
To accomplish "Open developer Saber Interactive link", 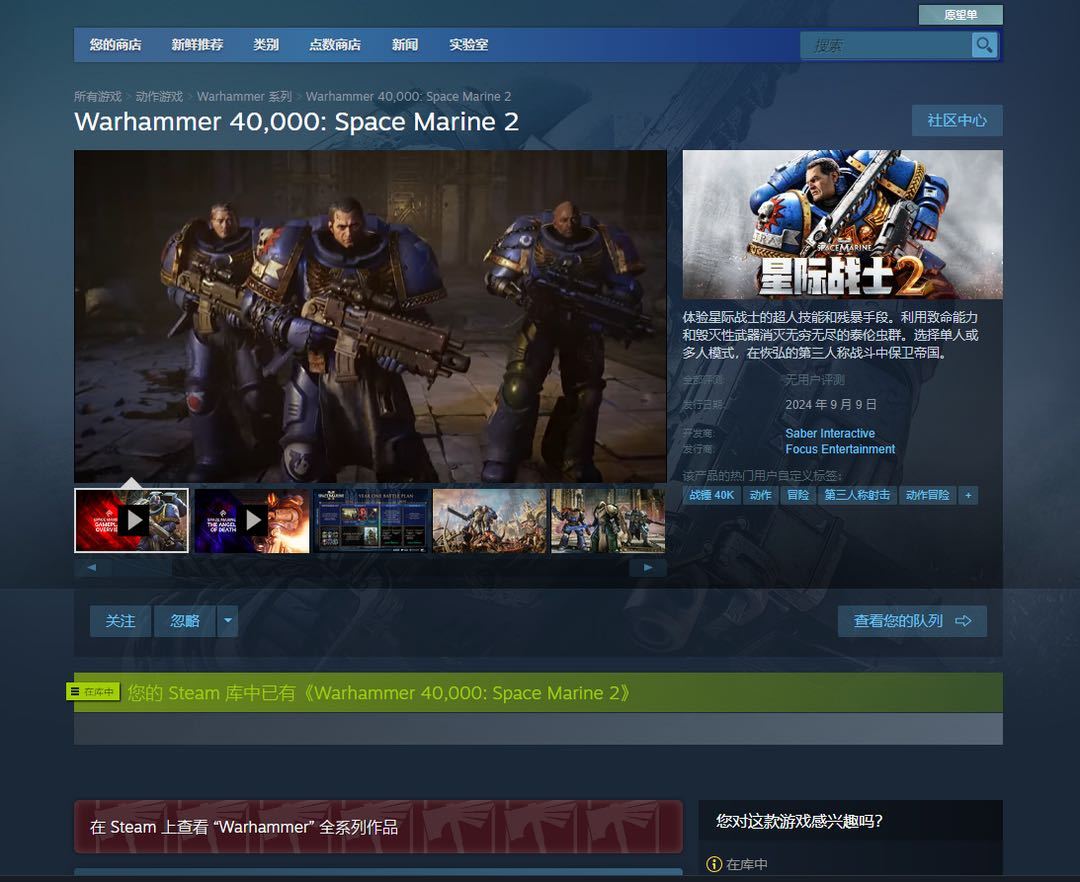I will click(830, 433).
